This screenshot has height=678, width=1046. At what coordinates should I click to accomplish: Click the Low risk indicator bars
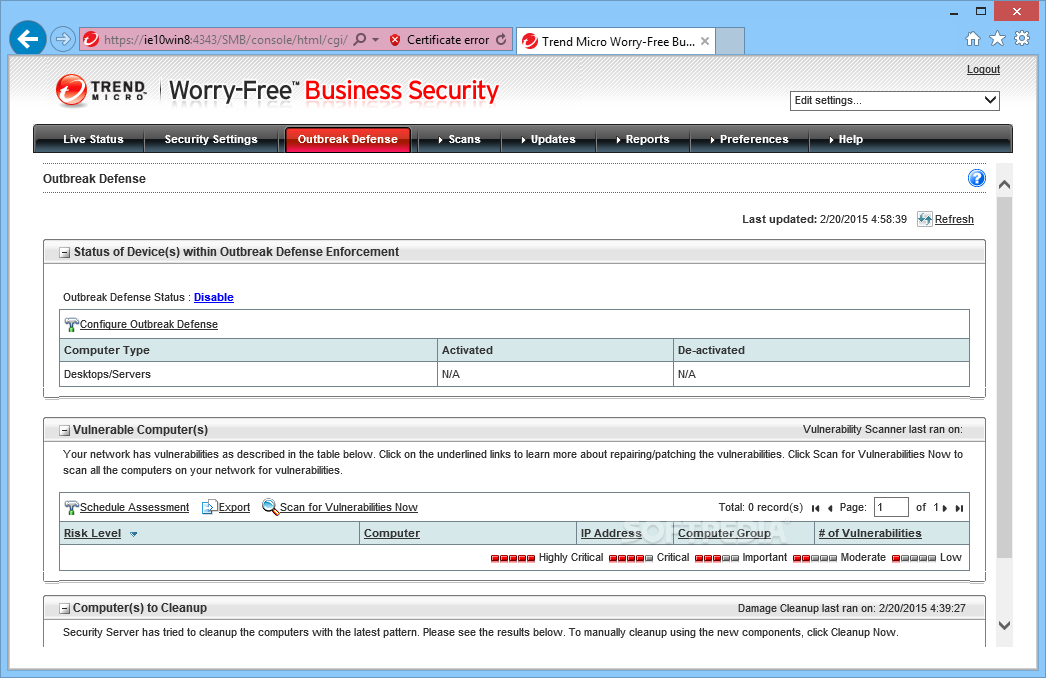tap(914, 559)
